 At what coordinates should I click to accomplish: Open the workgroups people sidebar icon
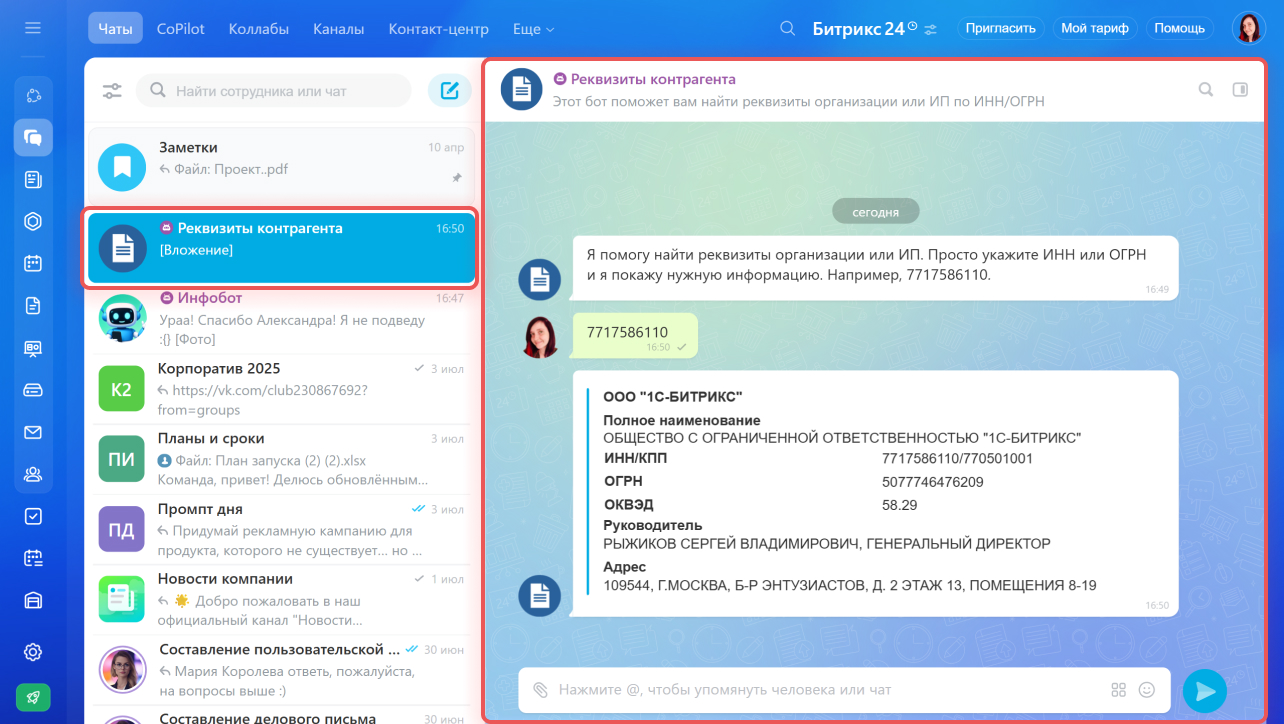[x=33, y=474]
